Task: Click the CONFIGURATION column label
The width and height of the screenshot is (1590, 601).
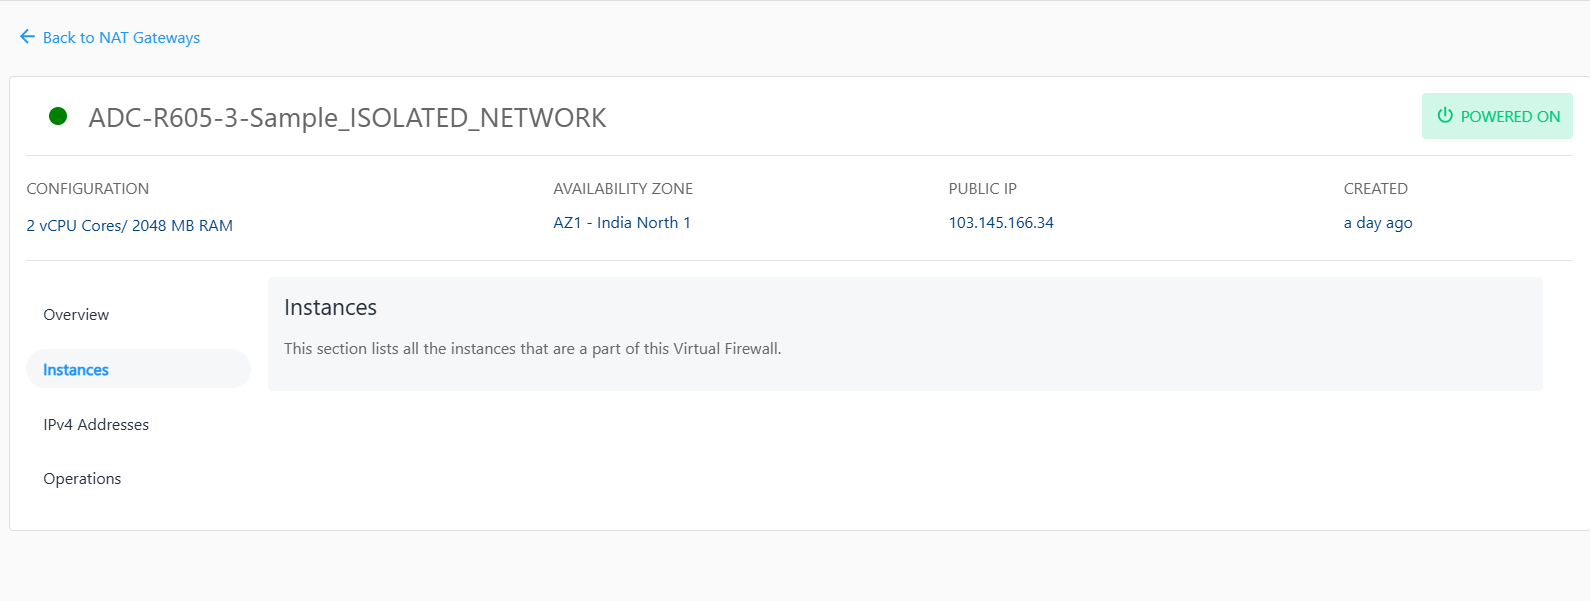Action: (88, 189)
